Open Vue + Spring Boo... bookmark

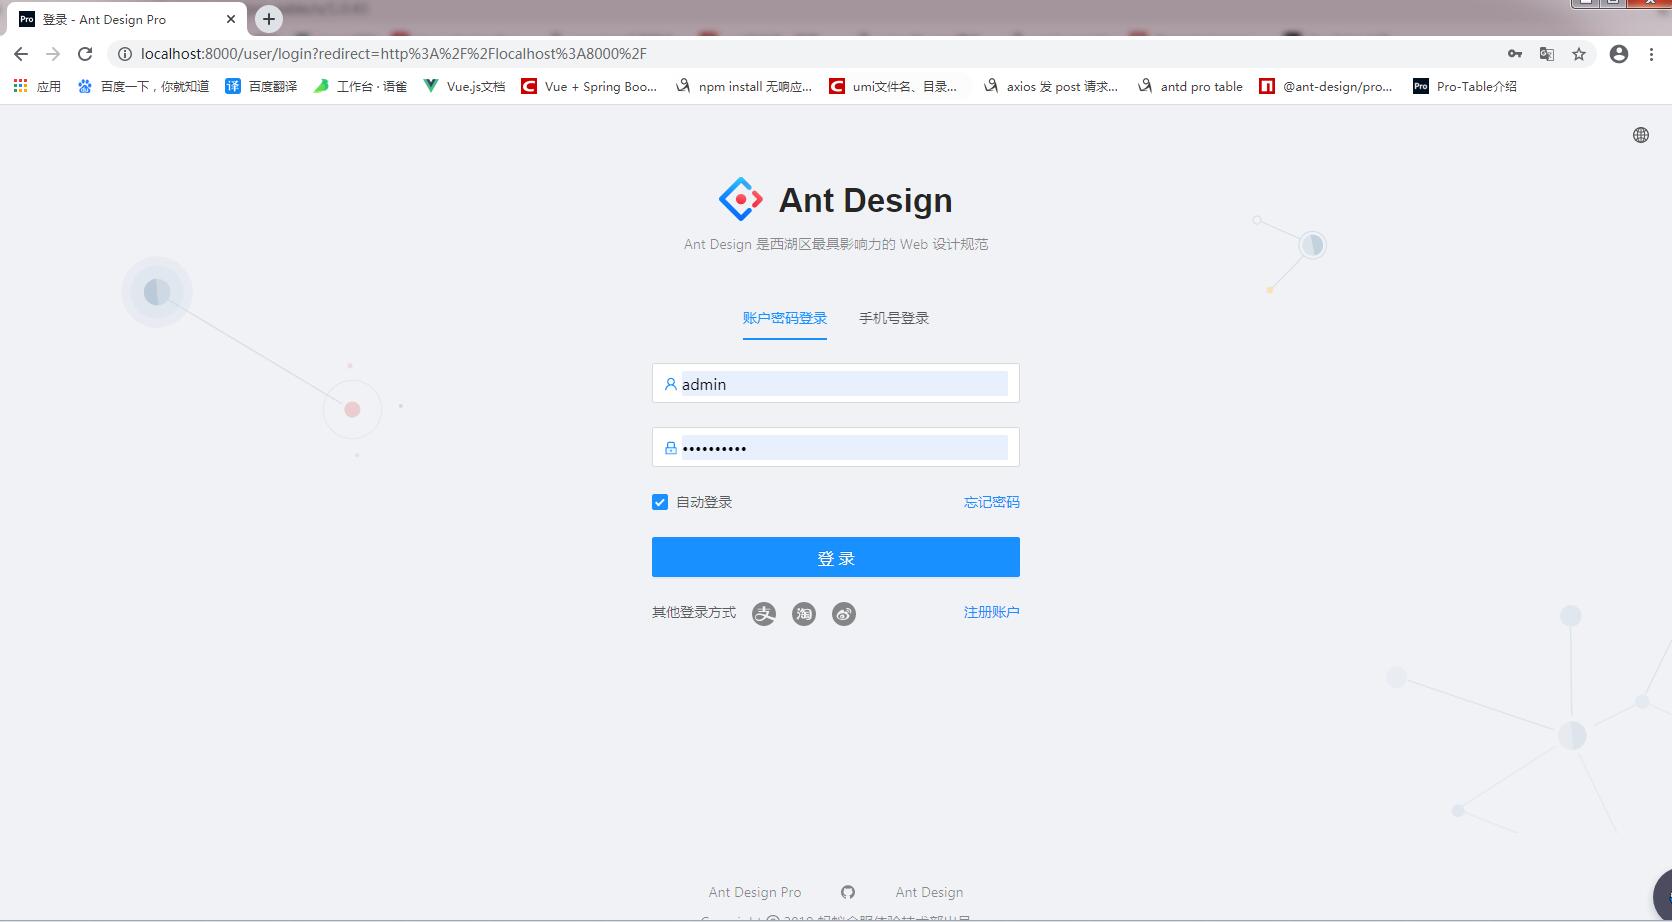click(x=589, y=87)
